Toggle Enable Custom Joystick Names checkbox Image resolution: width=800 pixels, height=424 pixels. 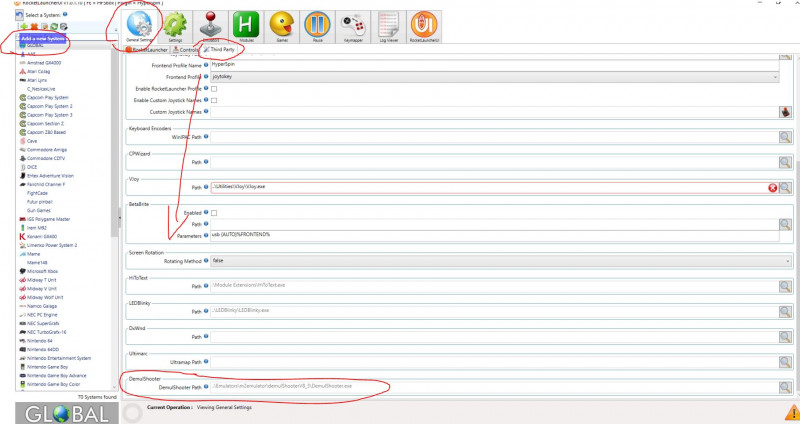[x=214, y=101]
